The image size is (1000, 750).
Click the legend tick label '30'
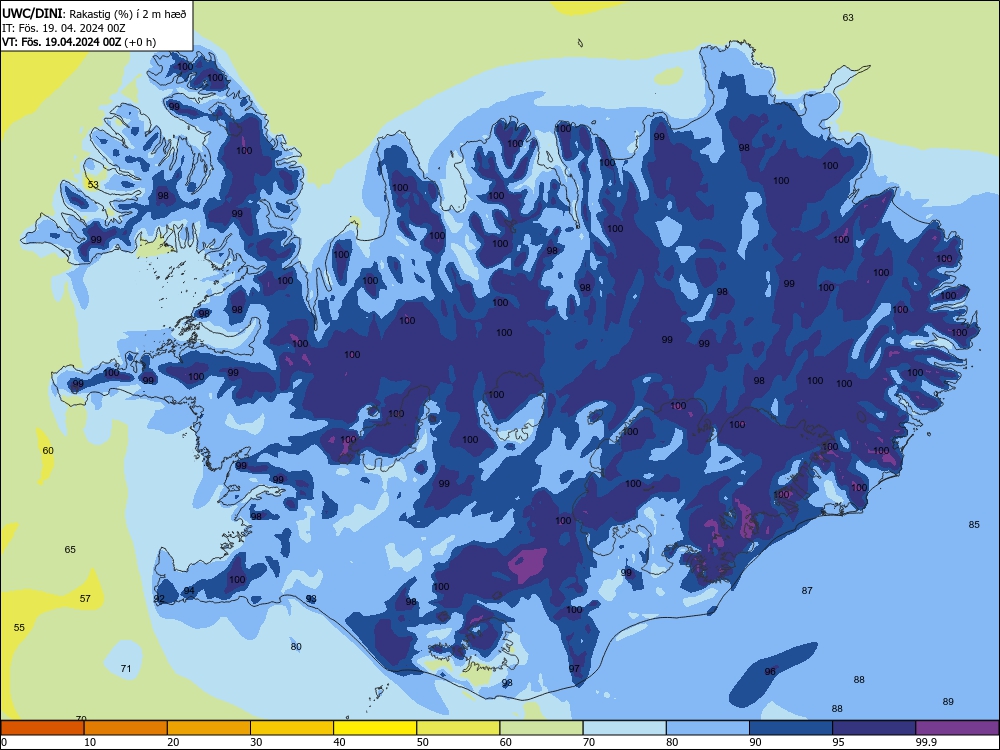pos(256,742)
